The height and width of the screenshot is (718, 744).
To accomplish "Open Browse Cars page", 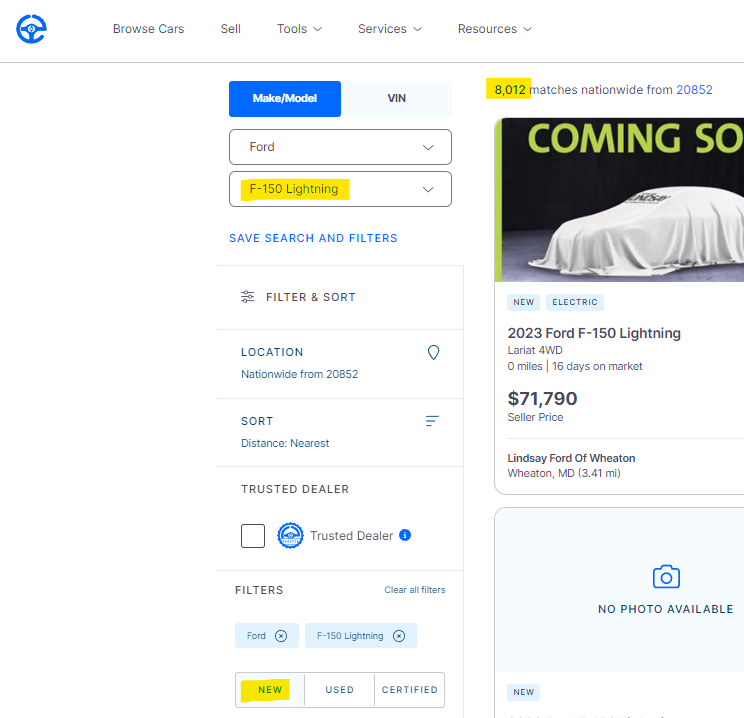I will click(x=148, y=29).
